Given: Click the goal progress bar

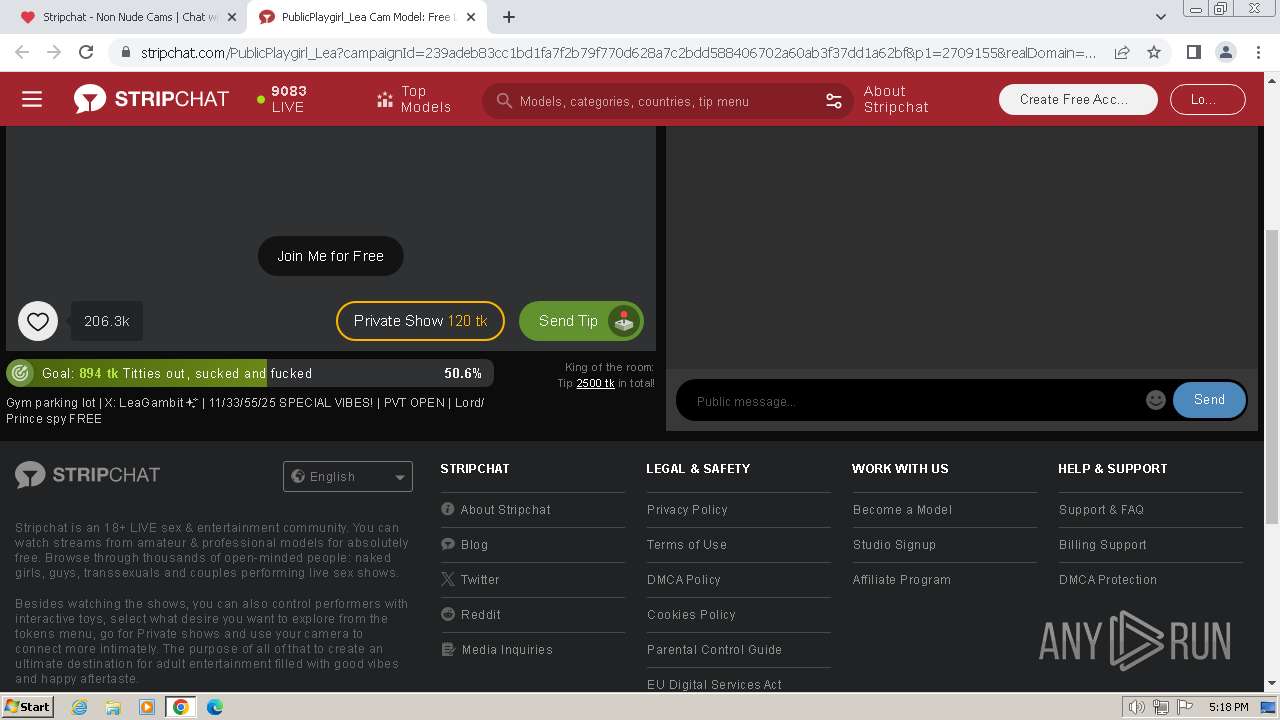Looking at the screenshot, I should (x=250, y=373).
